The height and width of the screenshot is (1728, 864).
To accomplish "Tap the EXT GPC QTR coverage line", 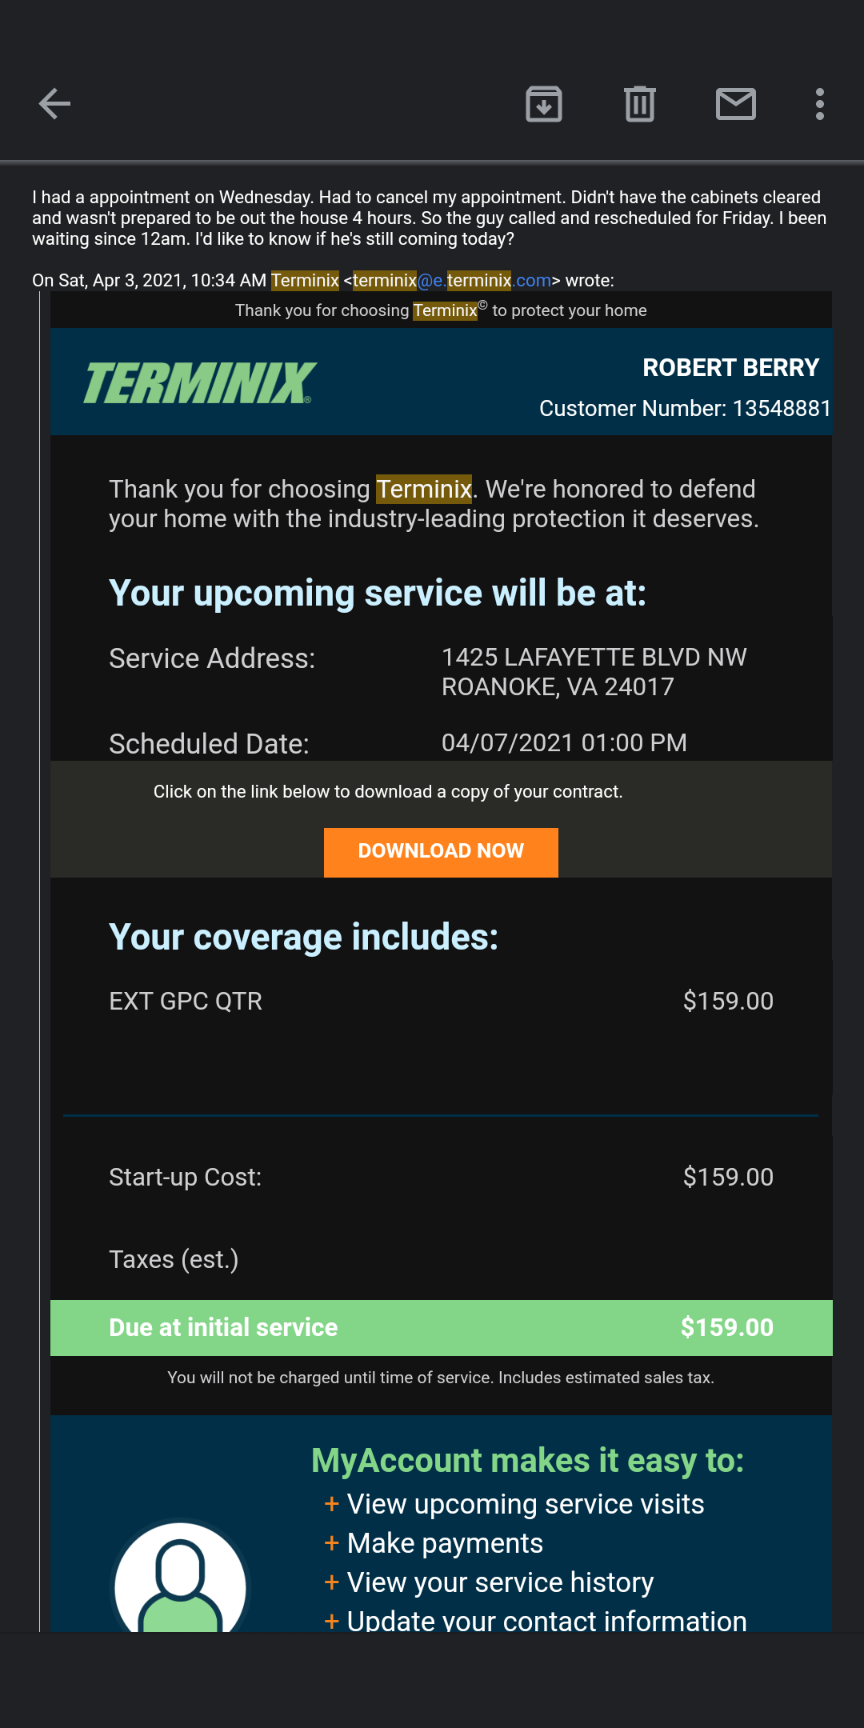I will pos(186,1001).
